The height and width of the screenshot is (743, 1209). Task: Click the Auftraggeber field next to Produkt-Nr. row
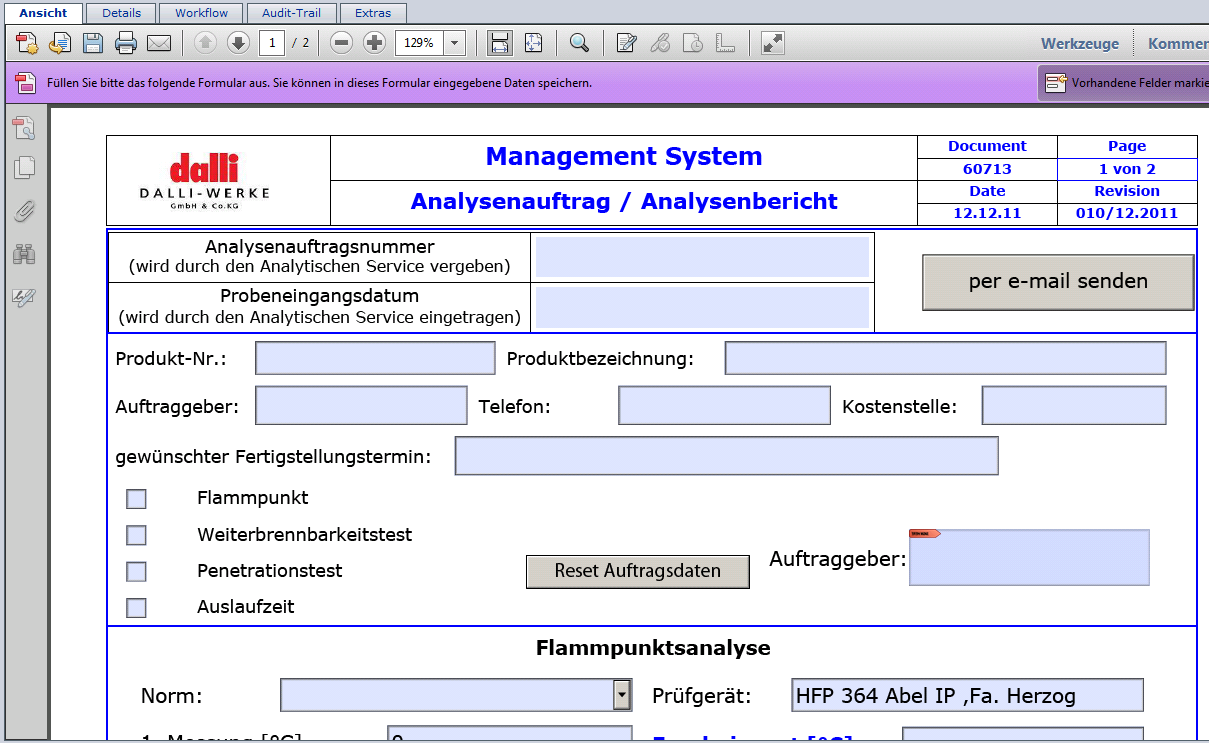(x=361, y=406)
